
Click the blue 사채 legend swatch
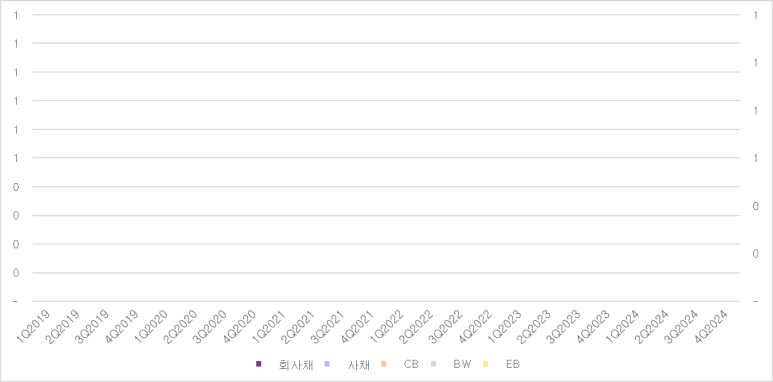point(327,364)
